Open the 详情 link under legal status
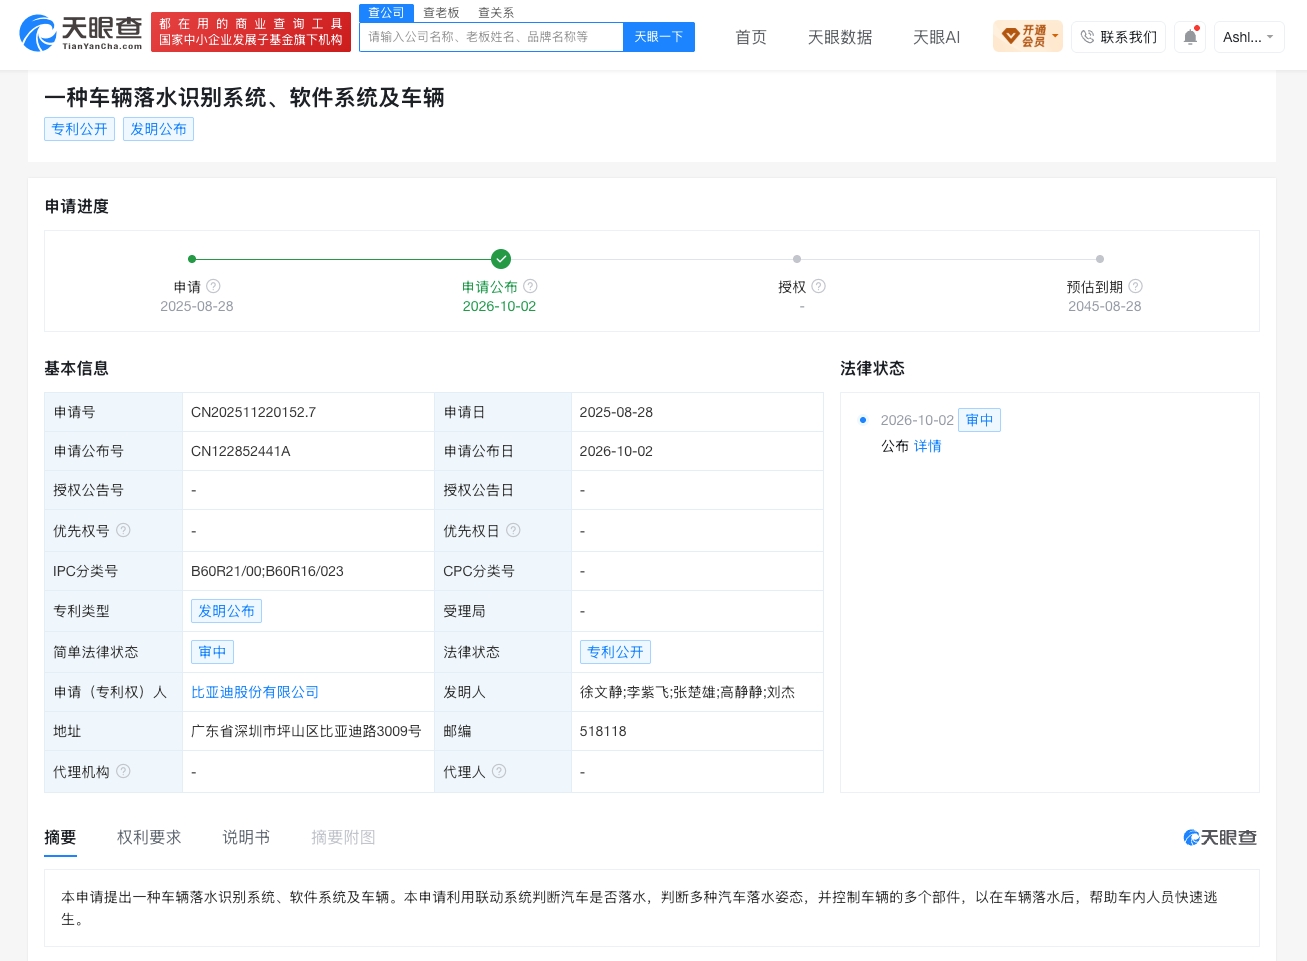The image size is (1307, 961). pyautogui.click(x=928, y=446)
